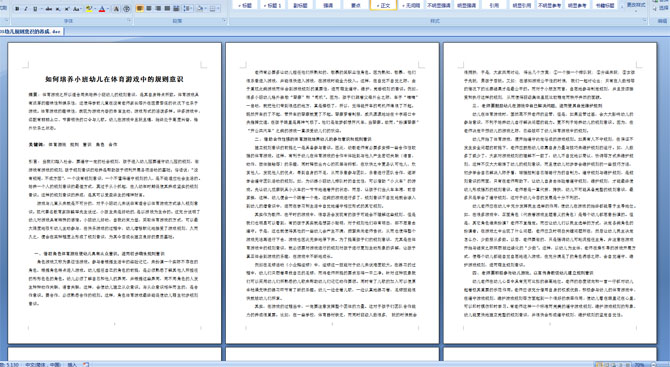Apply yellow text highlight color
This screenshot has width=670, height=367.
pos(89,9)
